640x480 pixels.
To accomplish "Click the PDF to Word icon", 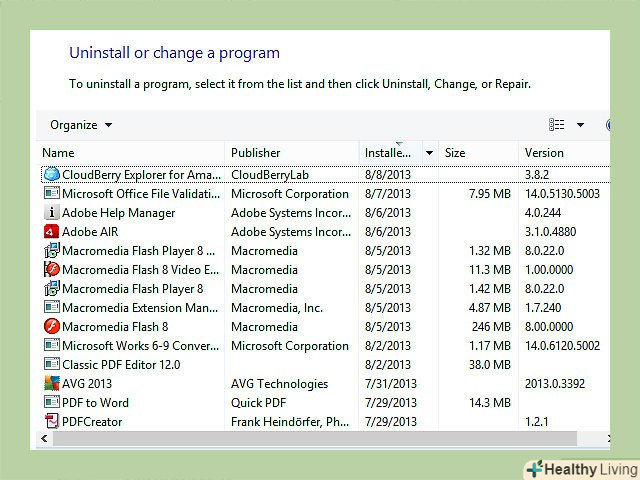I will pyautogui.click(x=51, y=402).
